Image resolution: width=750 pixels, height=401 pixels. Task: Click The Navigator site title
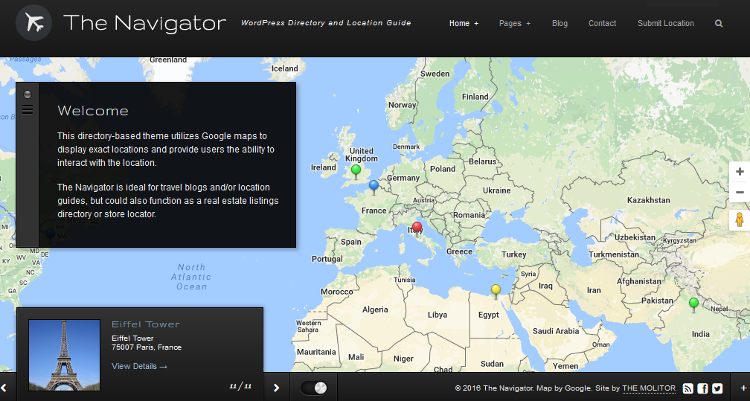144,23
